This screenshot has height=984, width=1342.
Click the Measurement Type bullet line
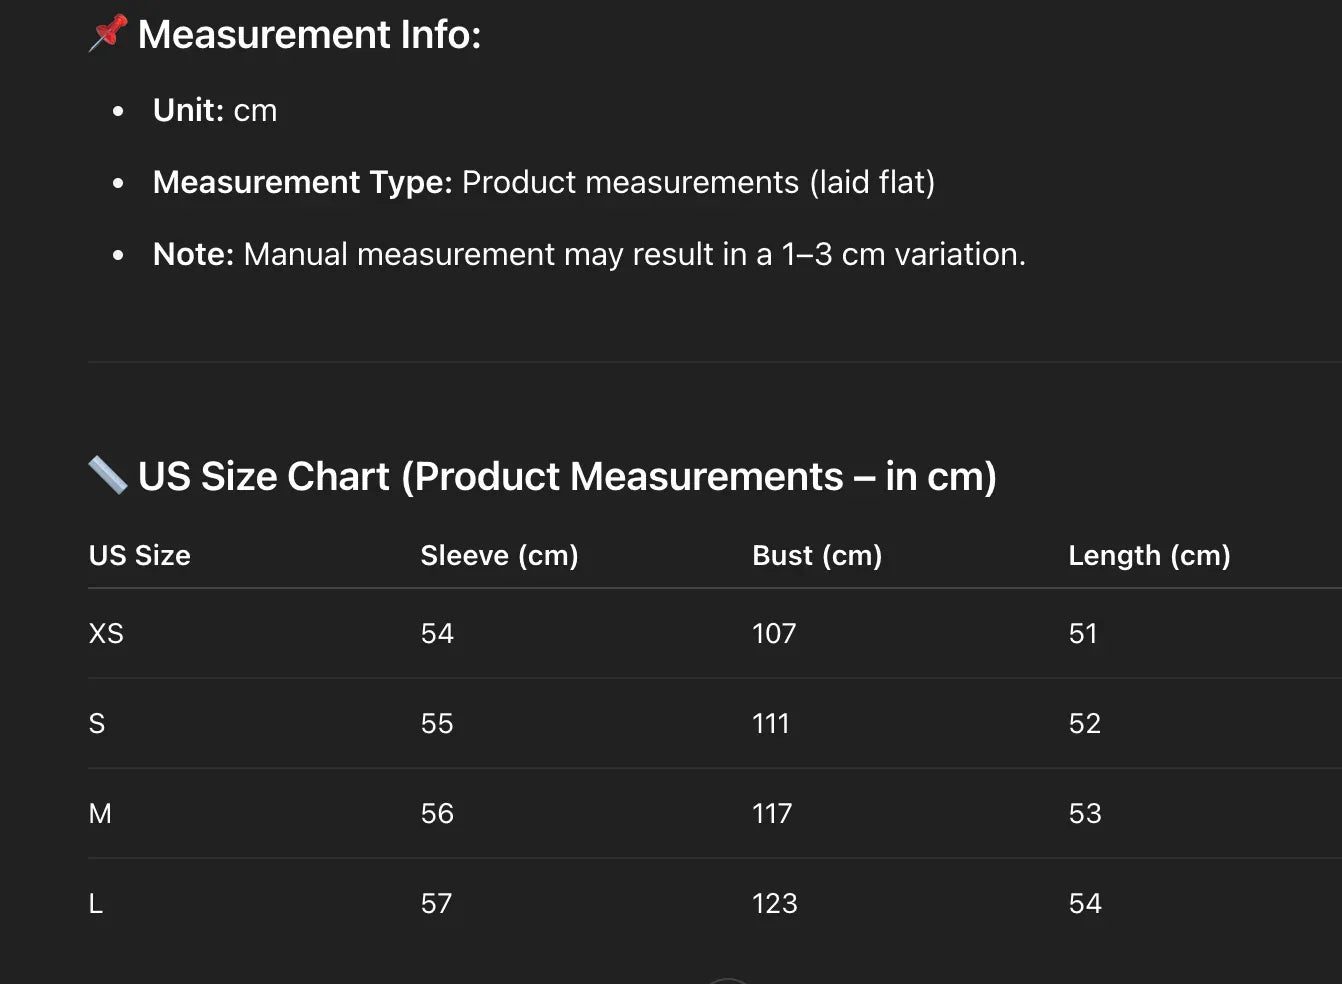coord(543,182)
